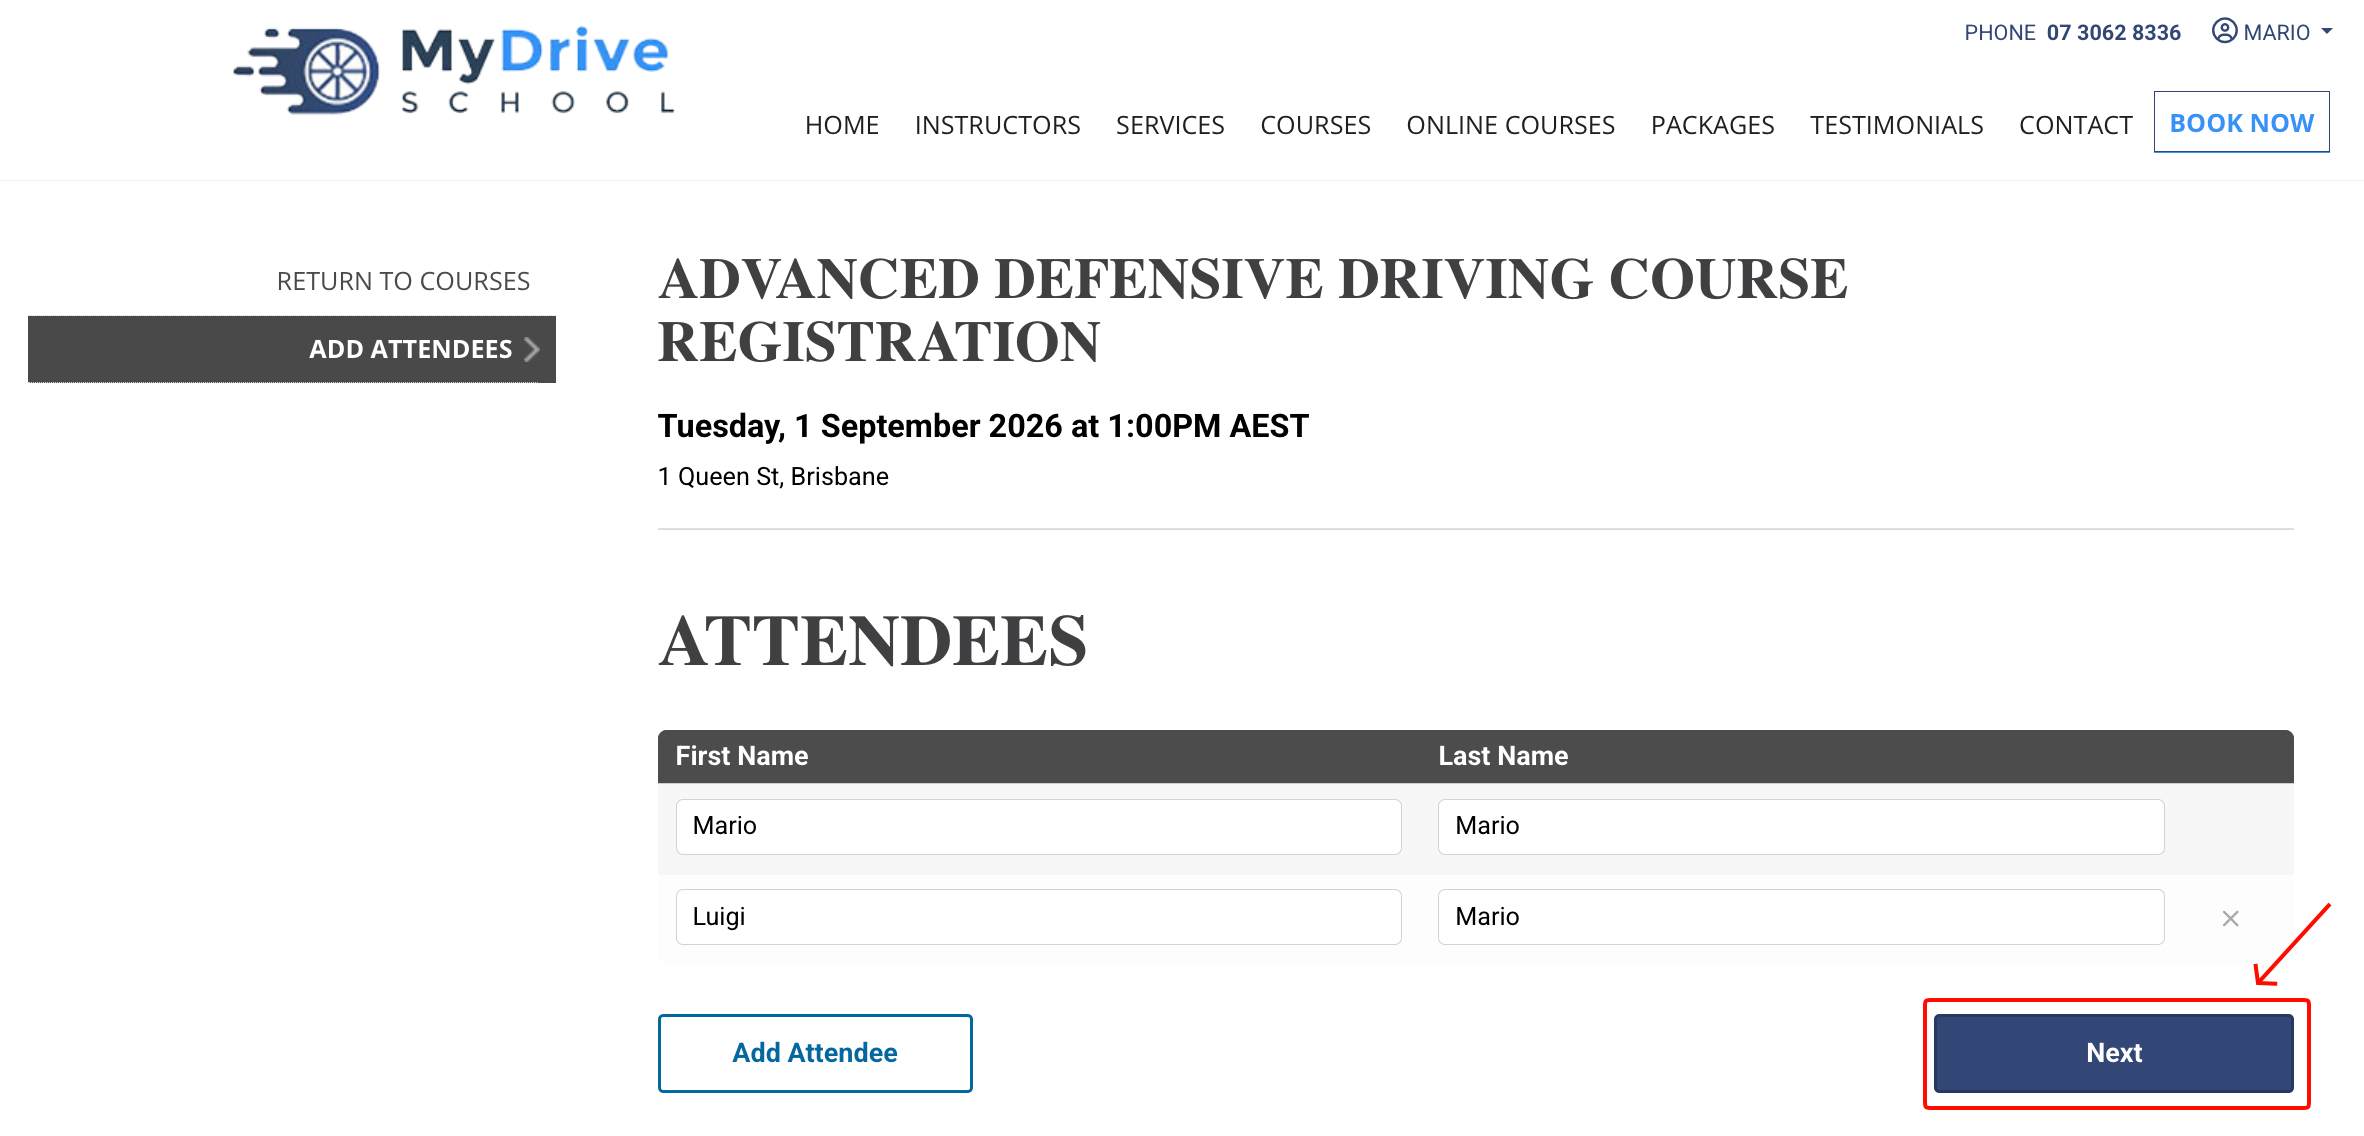Remove the Luigi attendee row

click(x=2230, y=918)
